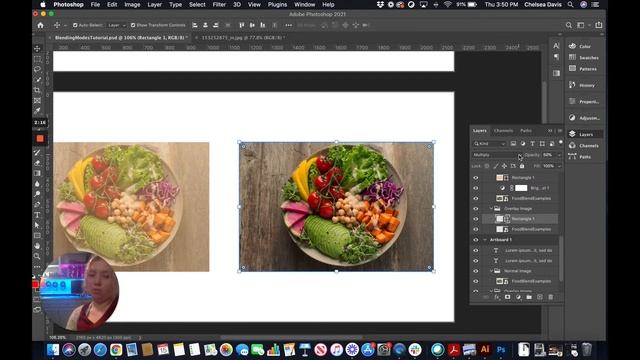Viewport: 640px width, 360px height.
Task: Click the Search magnifier in options bar
Action: click(x=569, y=25)
